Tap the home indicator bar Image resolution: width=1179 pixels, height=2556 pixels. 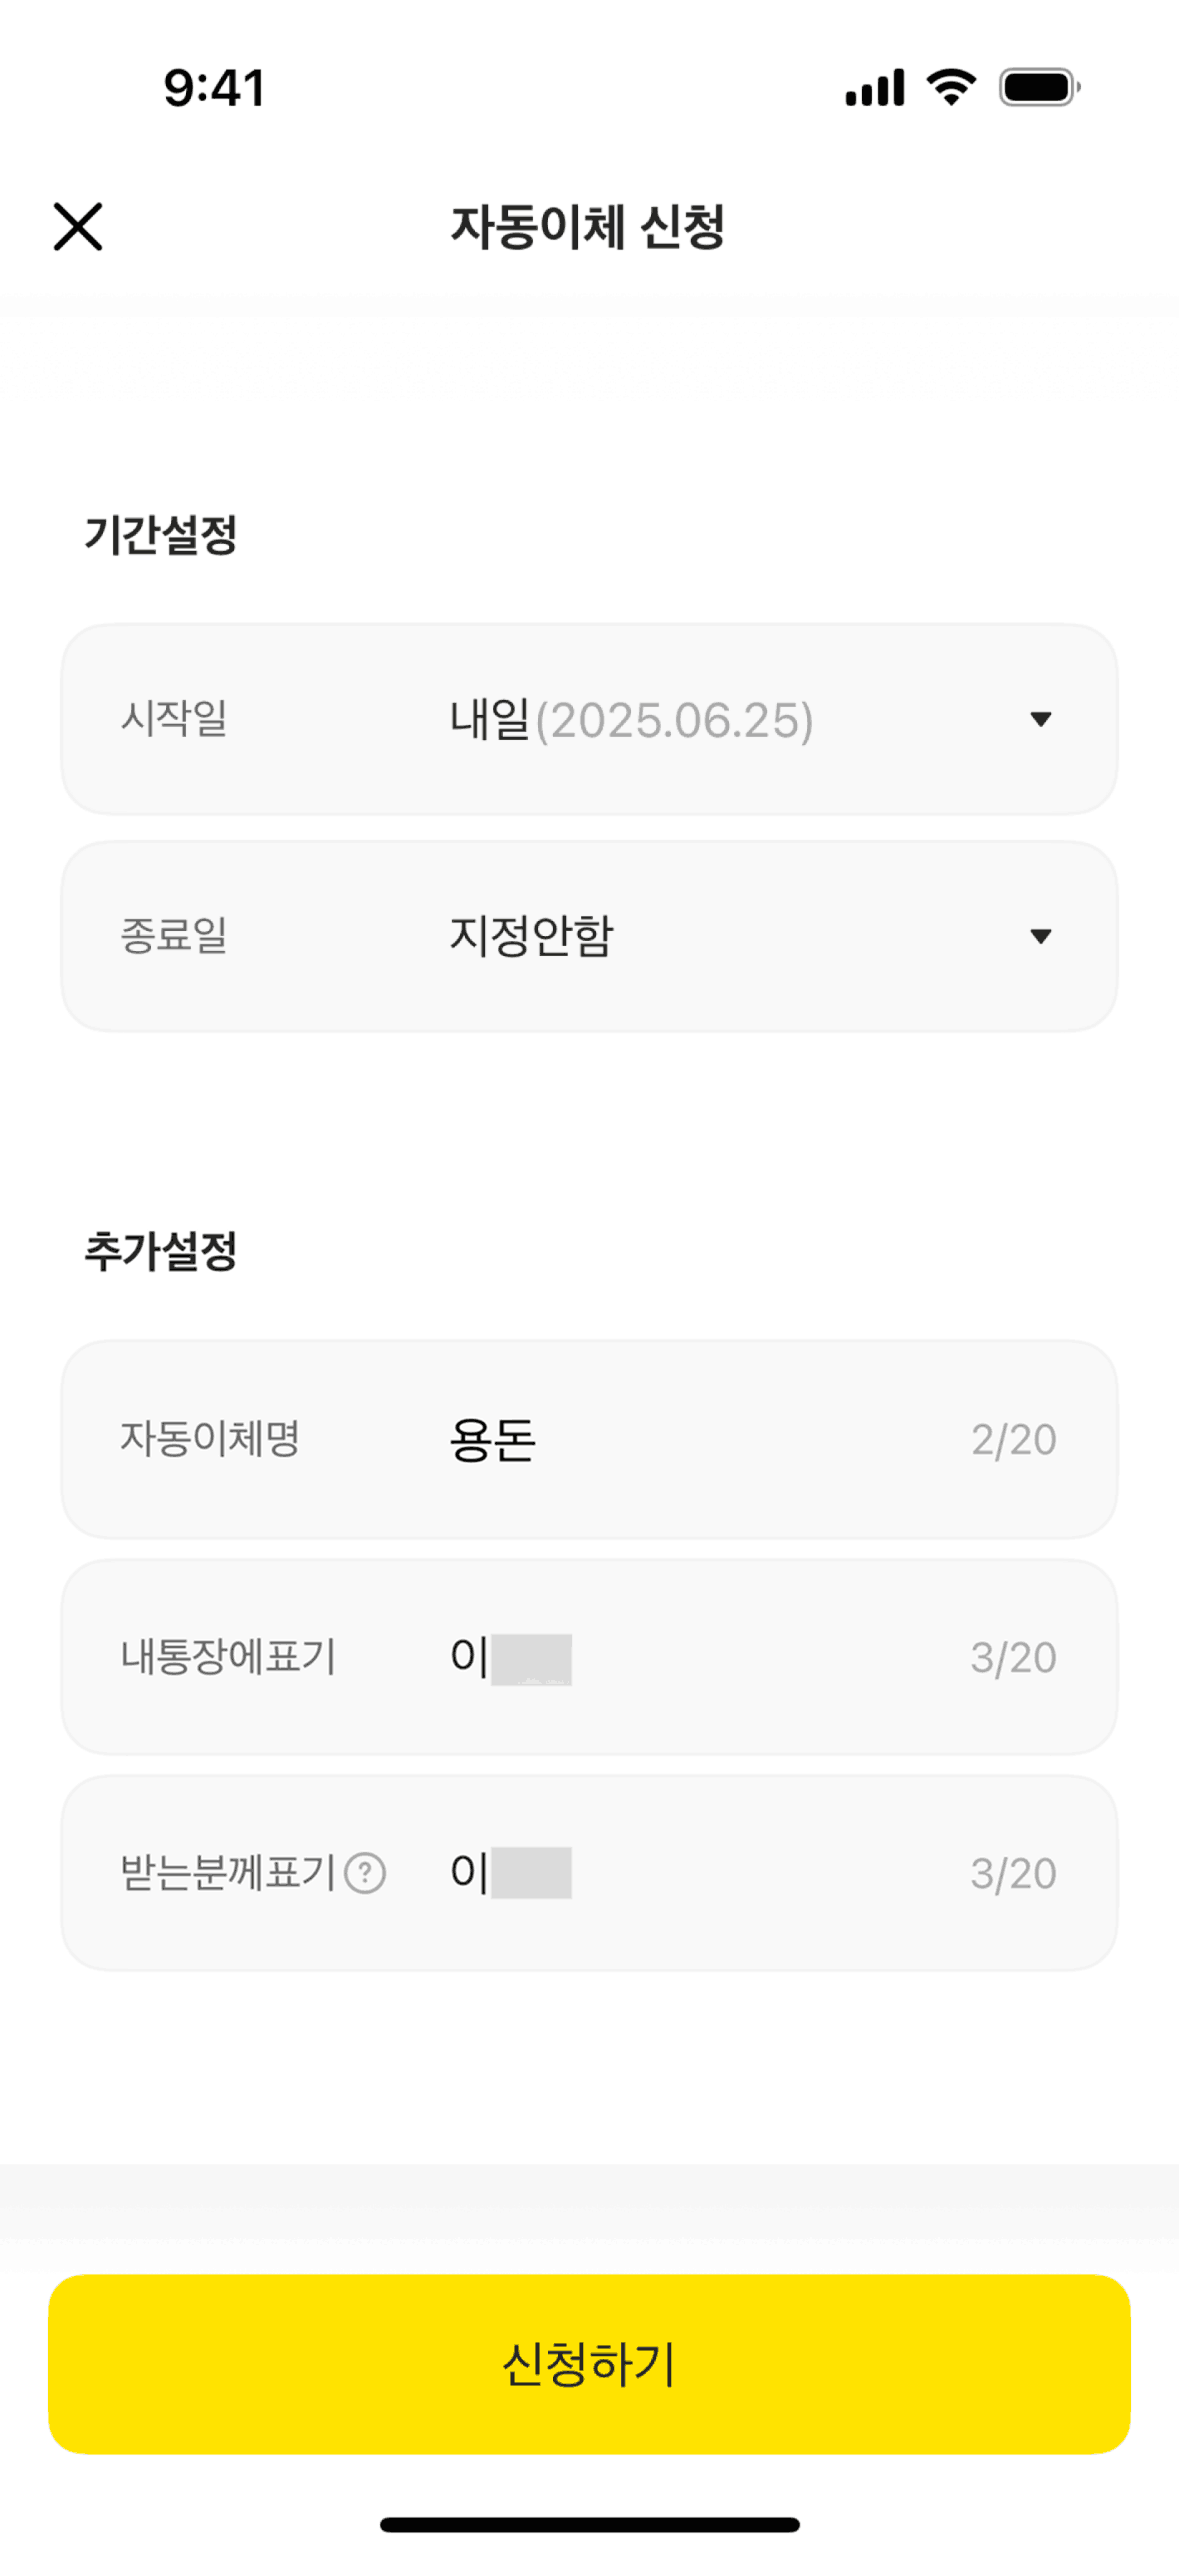(589, 2524)
